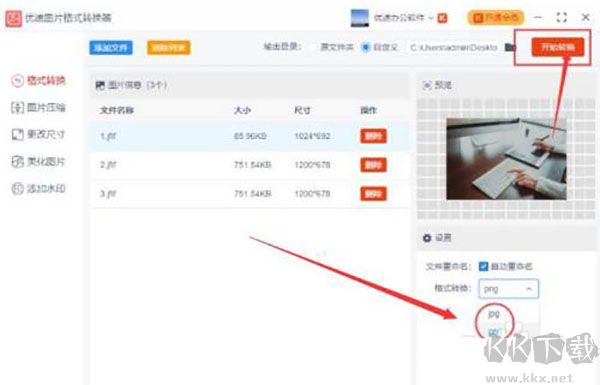600x385 pixels.
Task: Click the 设置 gear icon
Action: (x=427, y=238)
